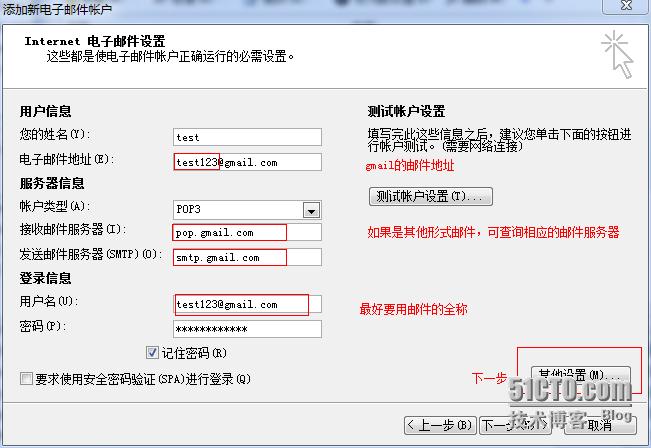This screenshot has width=651, height=448.
Task: Click the 用户名(U): label
Action: (x=49, y=301)
